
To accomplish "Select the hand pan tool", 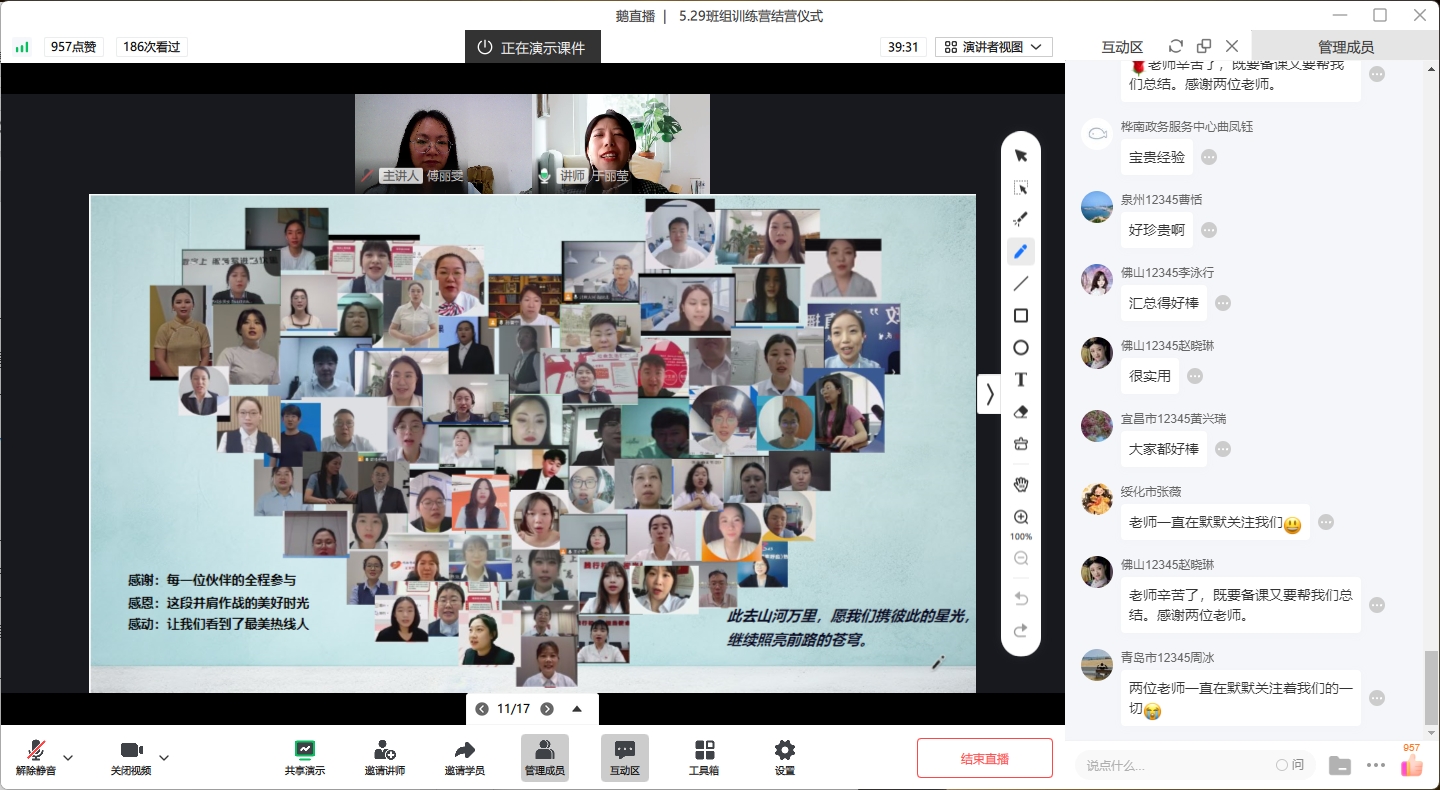I will [1021, 485].
